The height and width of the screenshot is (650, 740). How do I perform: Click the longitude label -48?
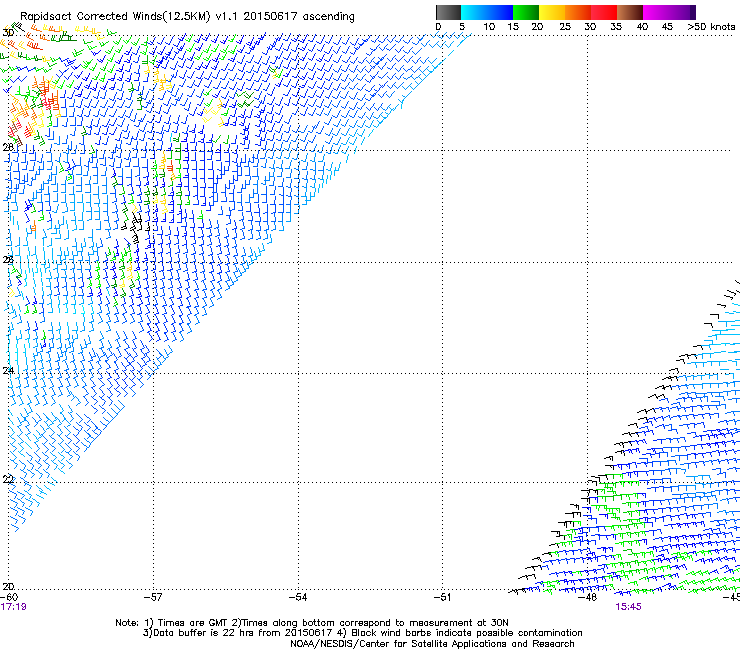pos(588,597)
